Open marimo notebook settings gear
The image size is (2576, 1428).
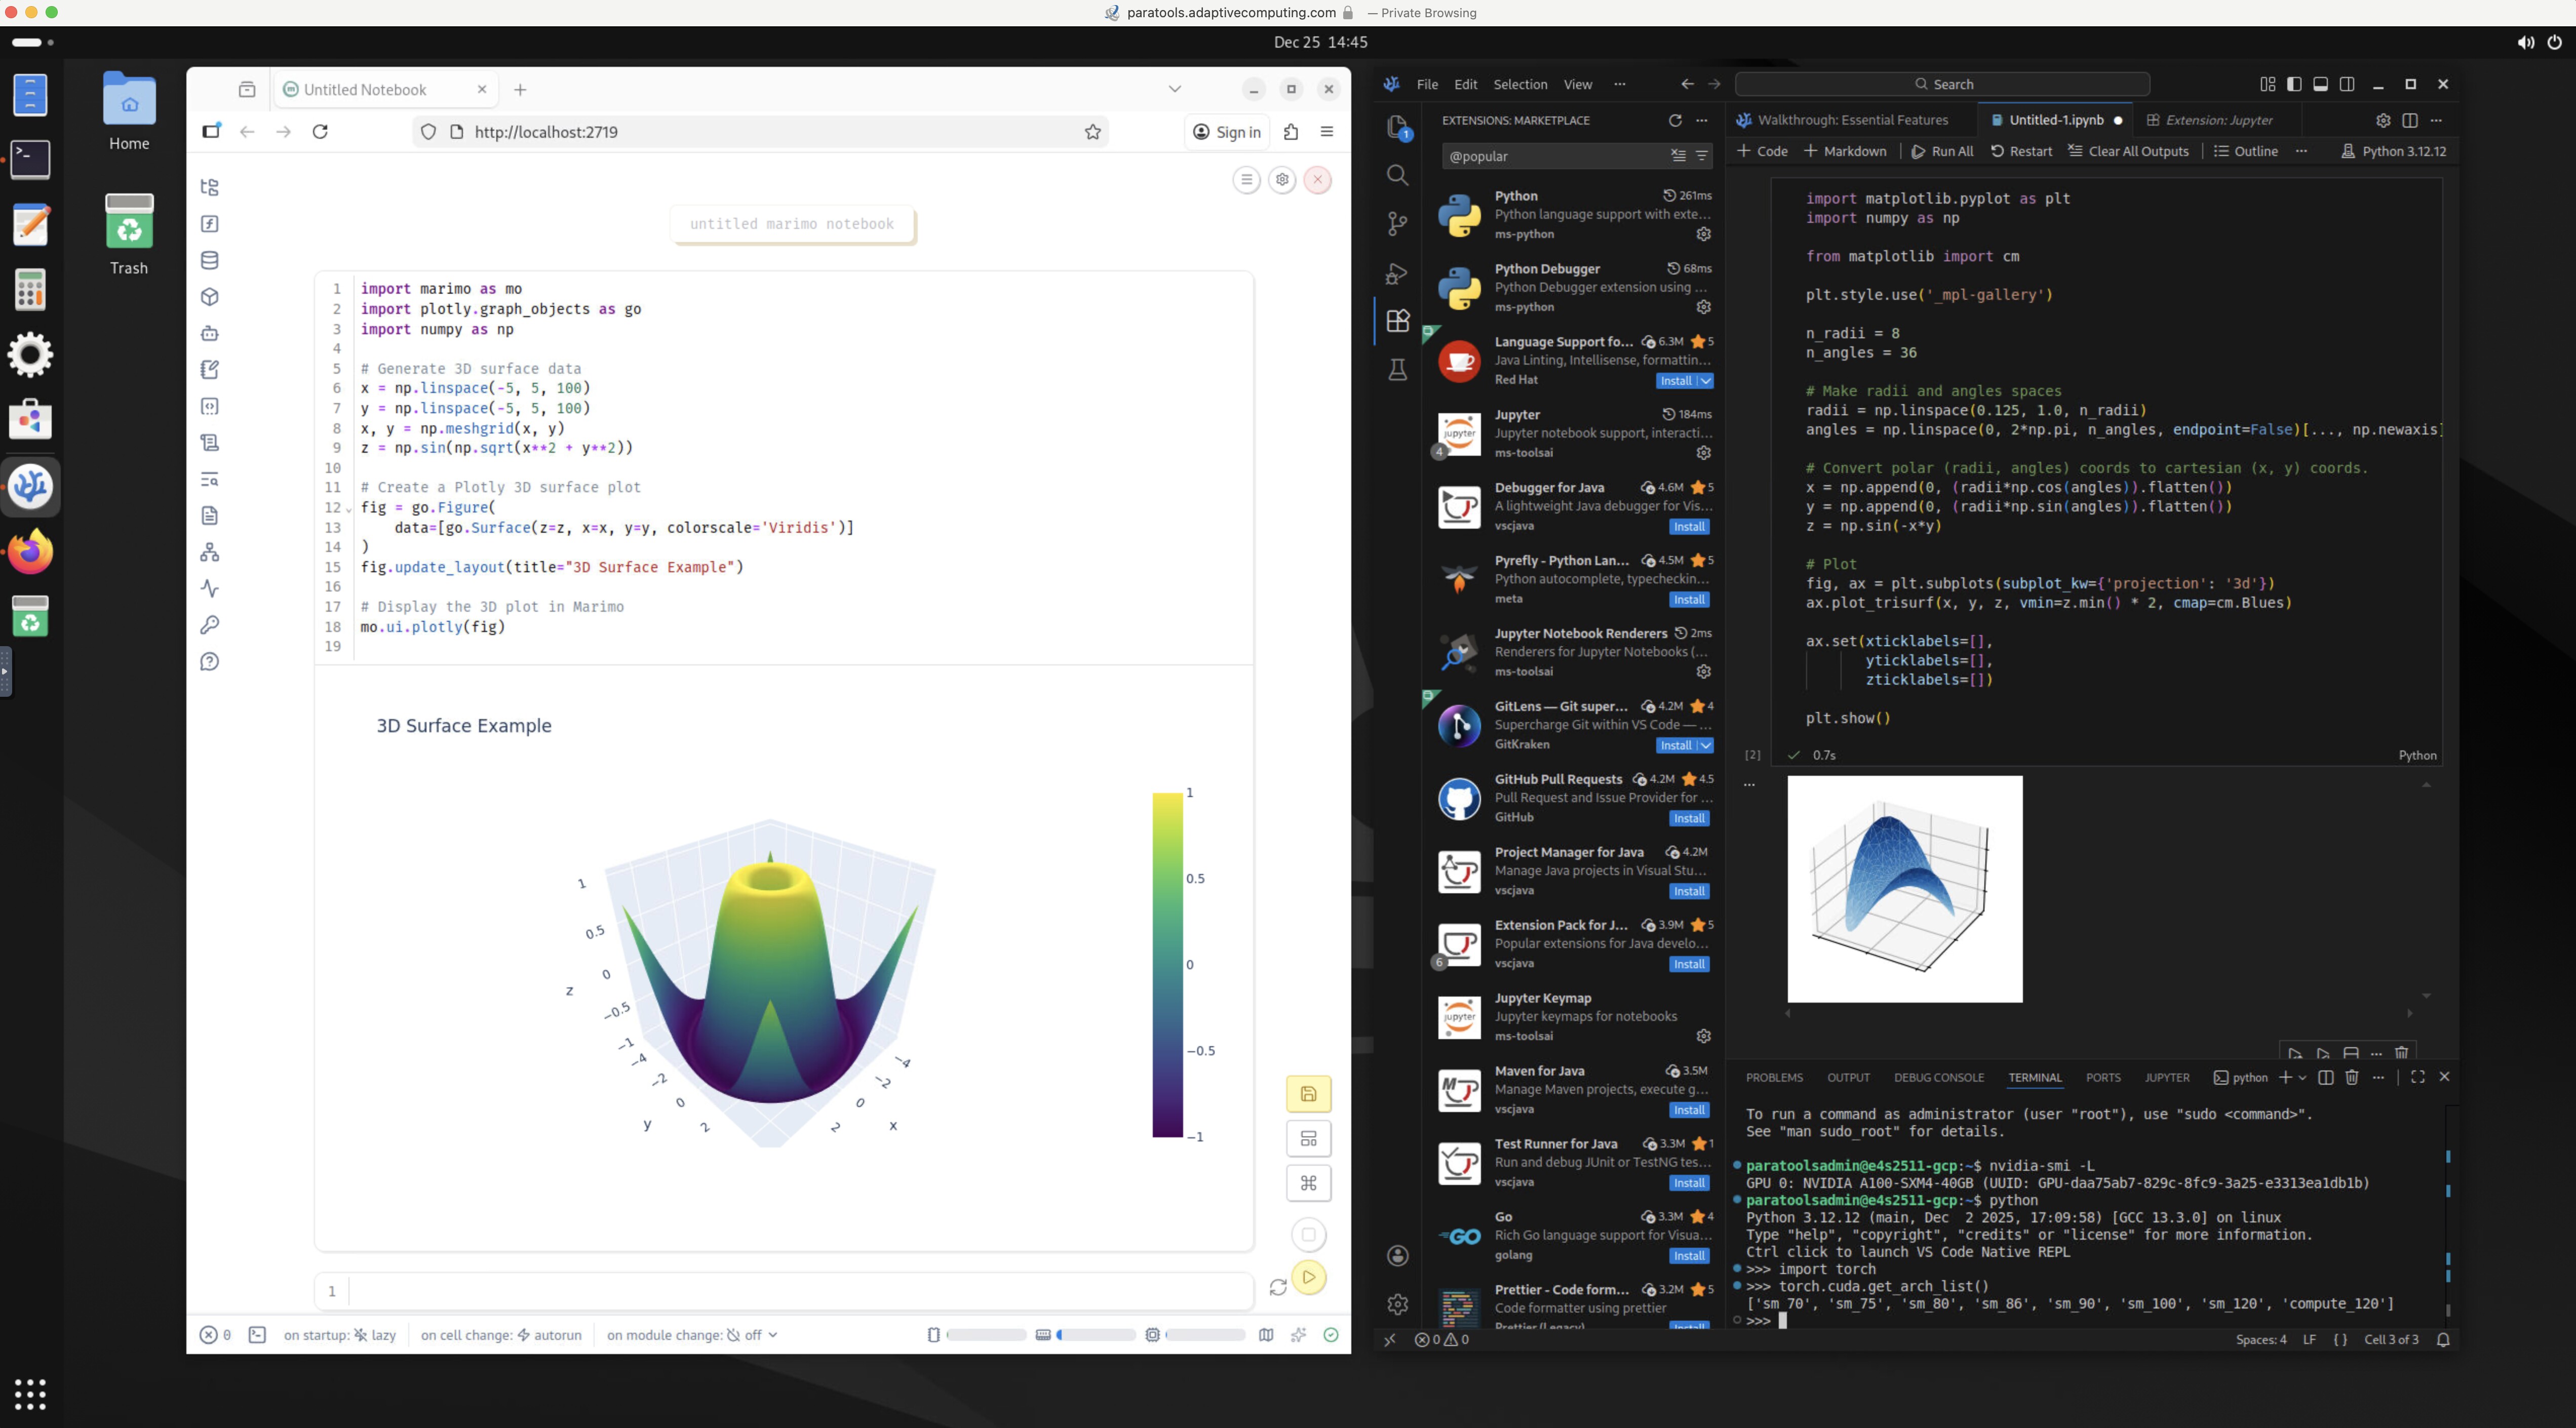coord(1282,180)
